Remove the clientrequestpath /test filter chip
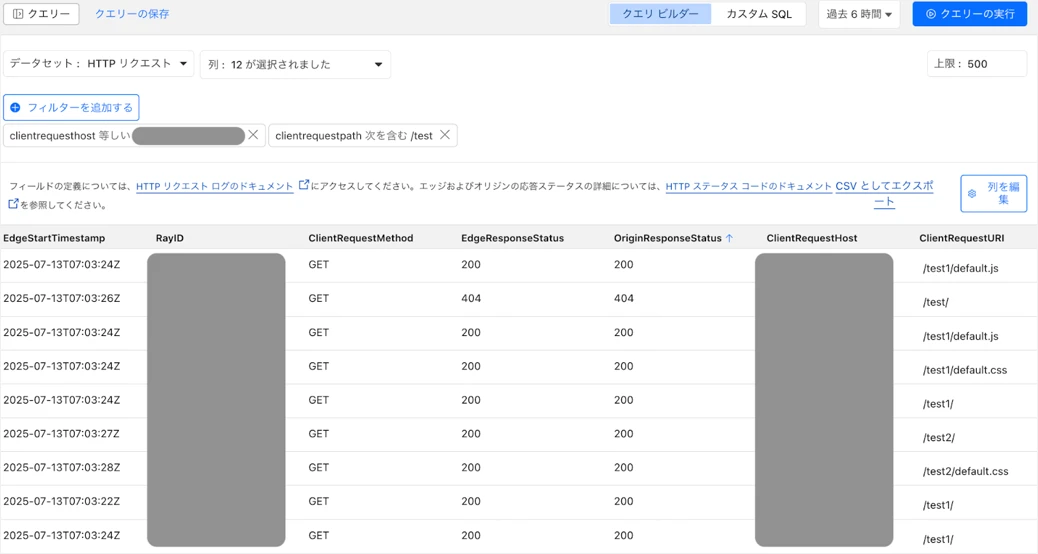Image resolution: width=1038 pixels, height=554 pixels. click(445, 135)
